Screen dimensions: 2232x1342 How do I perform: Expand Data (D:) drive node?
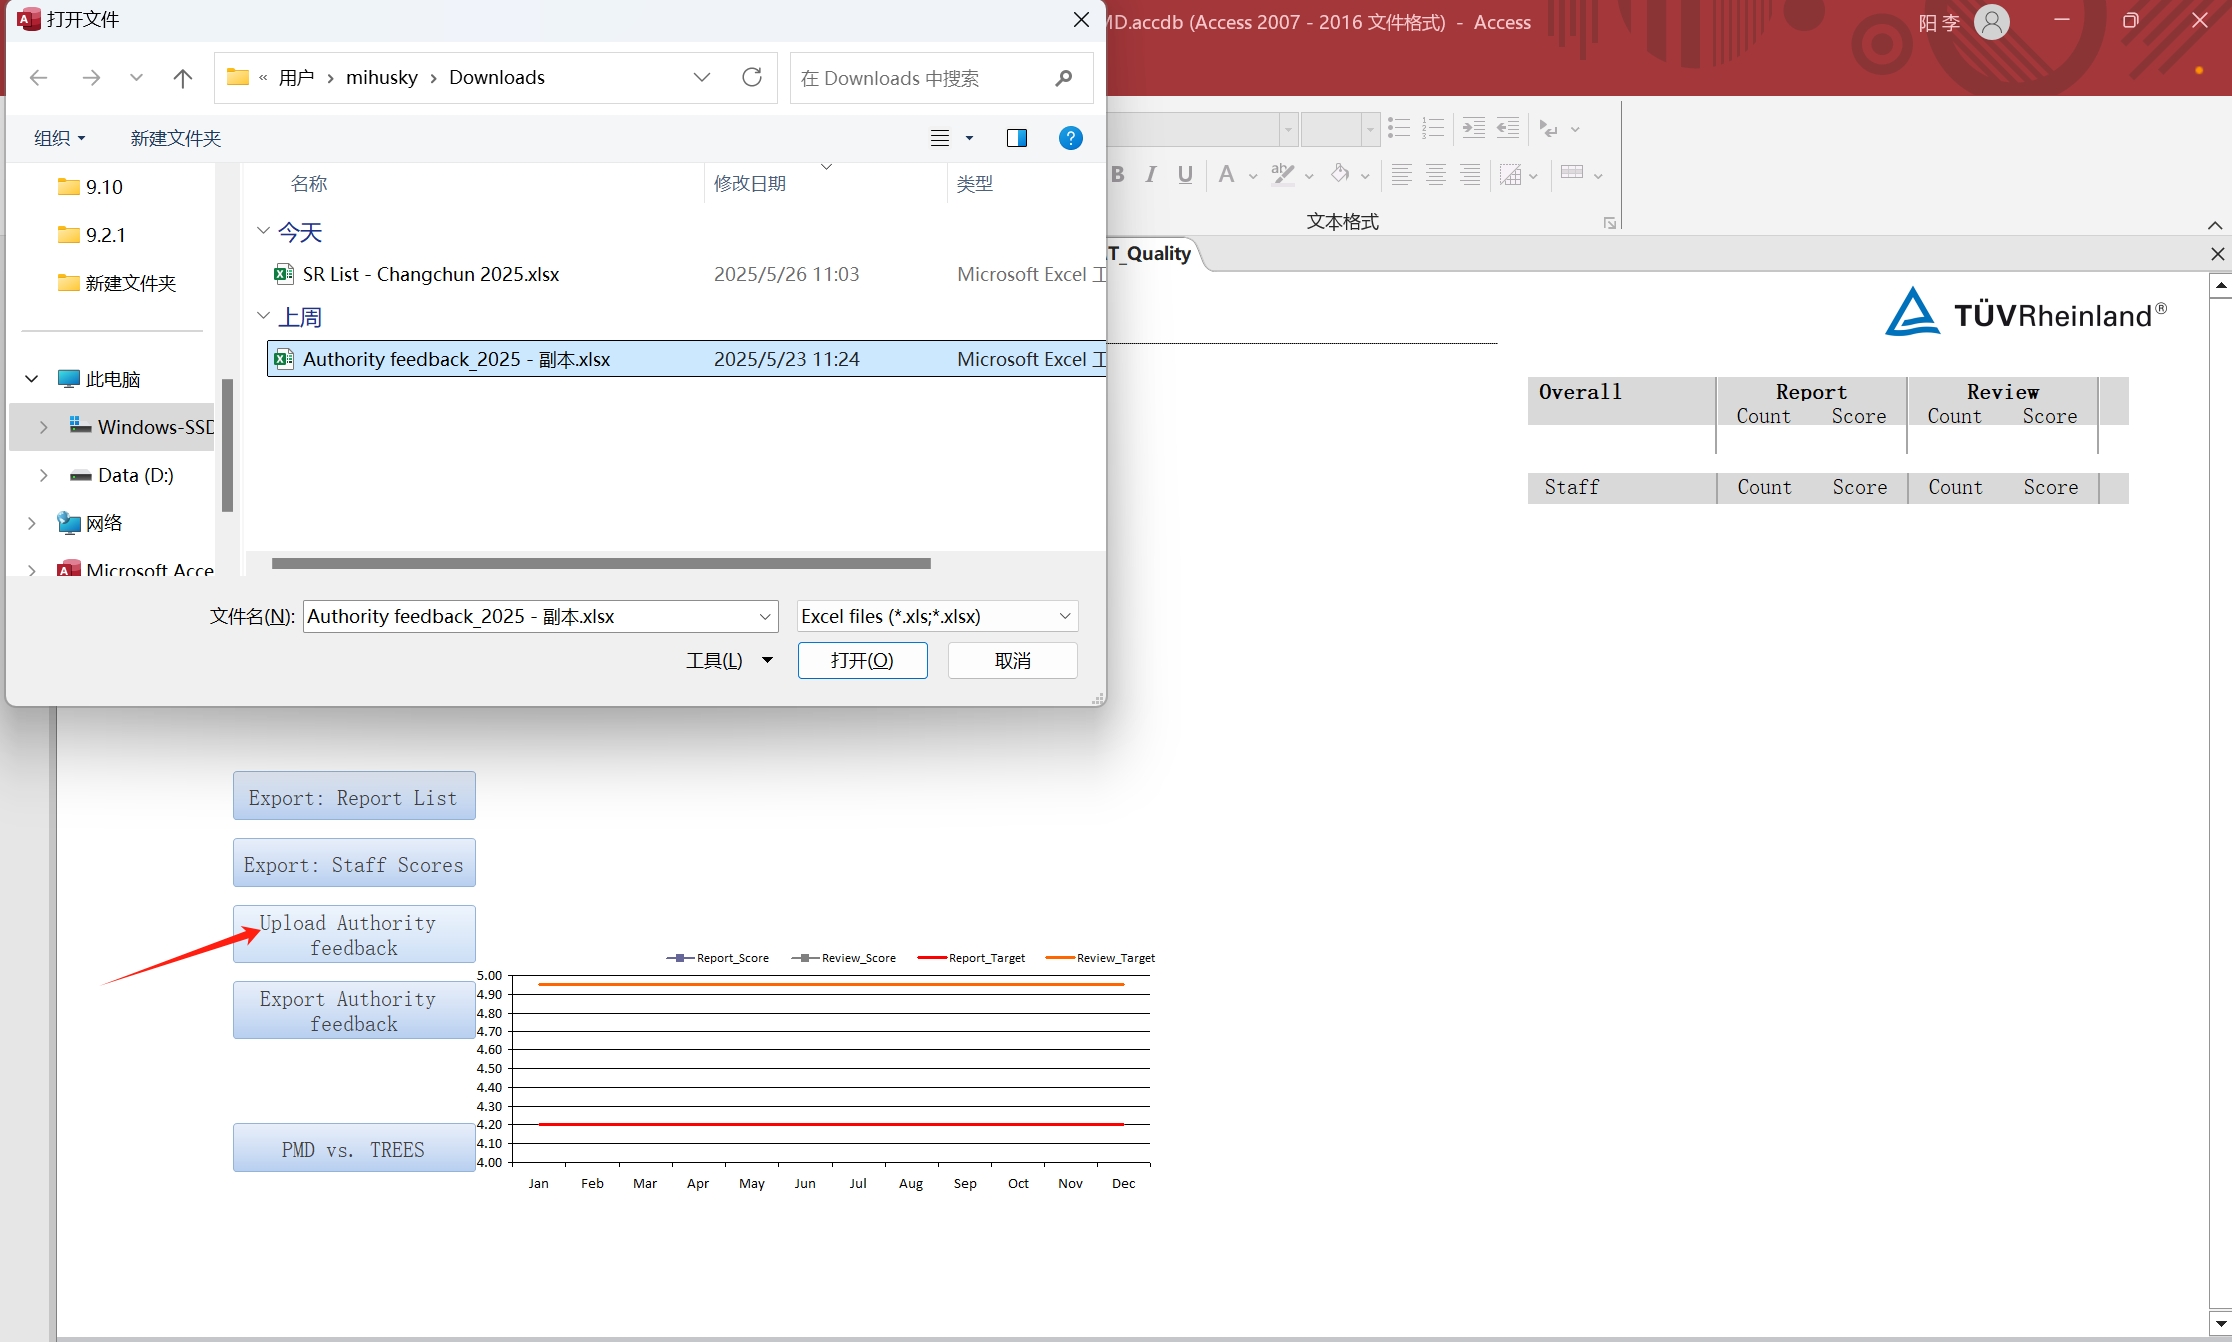(43, 475)
